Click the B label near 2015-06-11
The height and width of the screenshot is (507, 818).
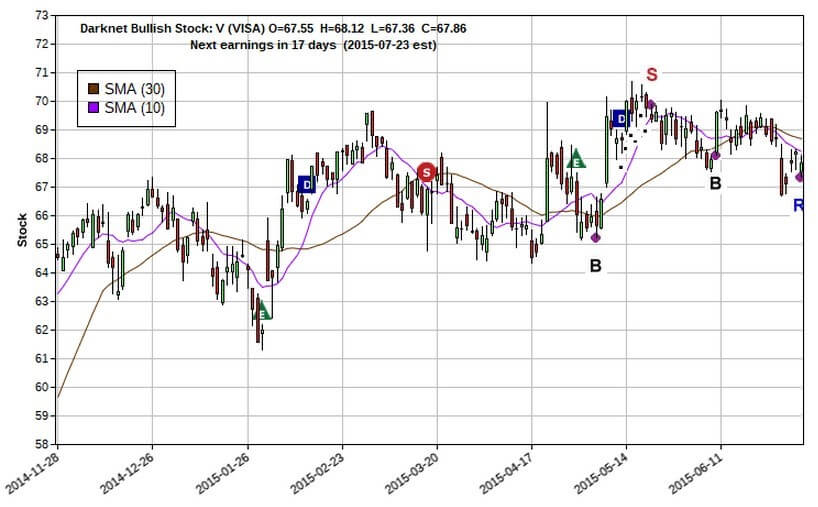715,184
